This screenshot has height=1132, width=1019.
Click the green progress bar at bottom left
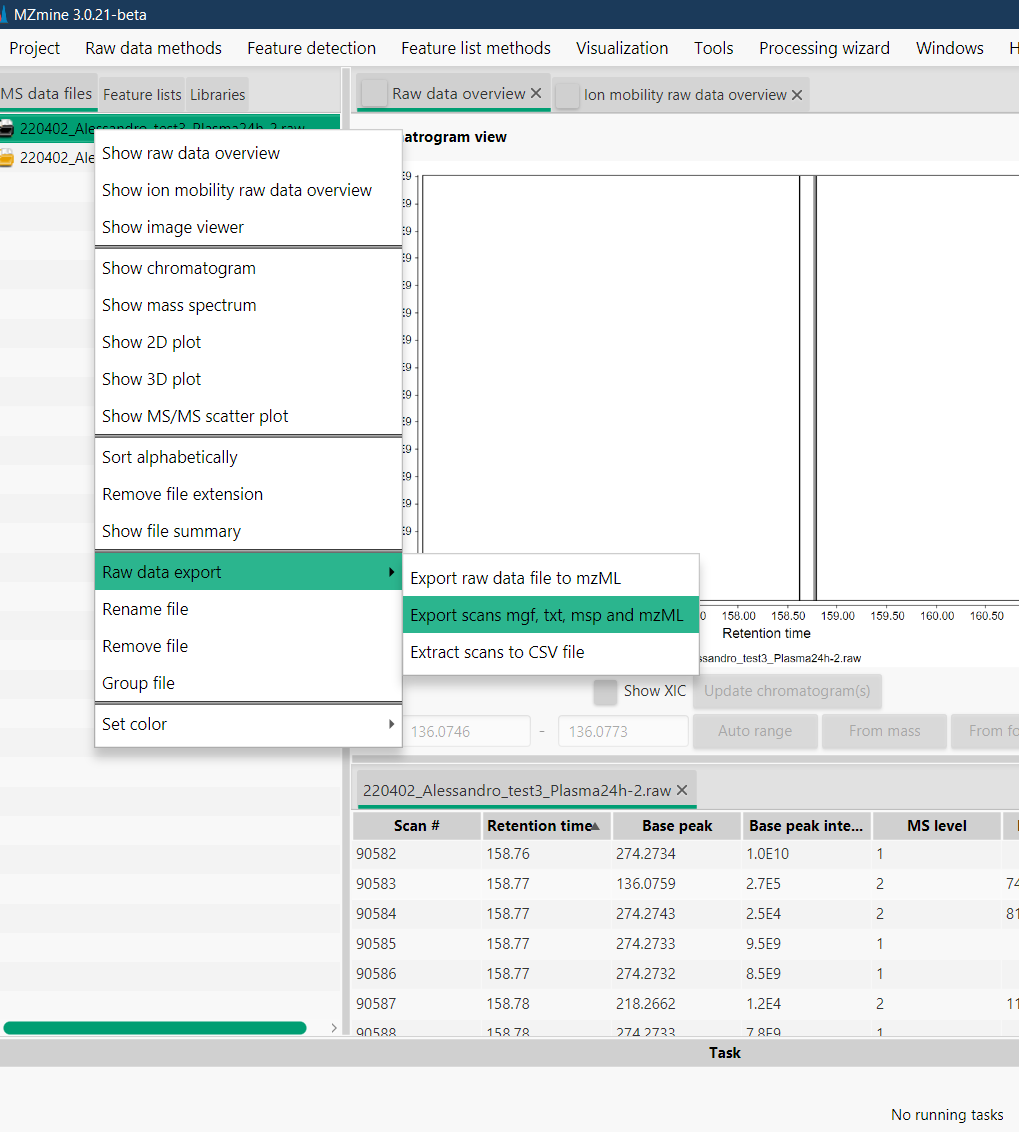(155, 1027)
